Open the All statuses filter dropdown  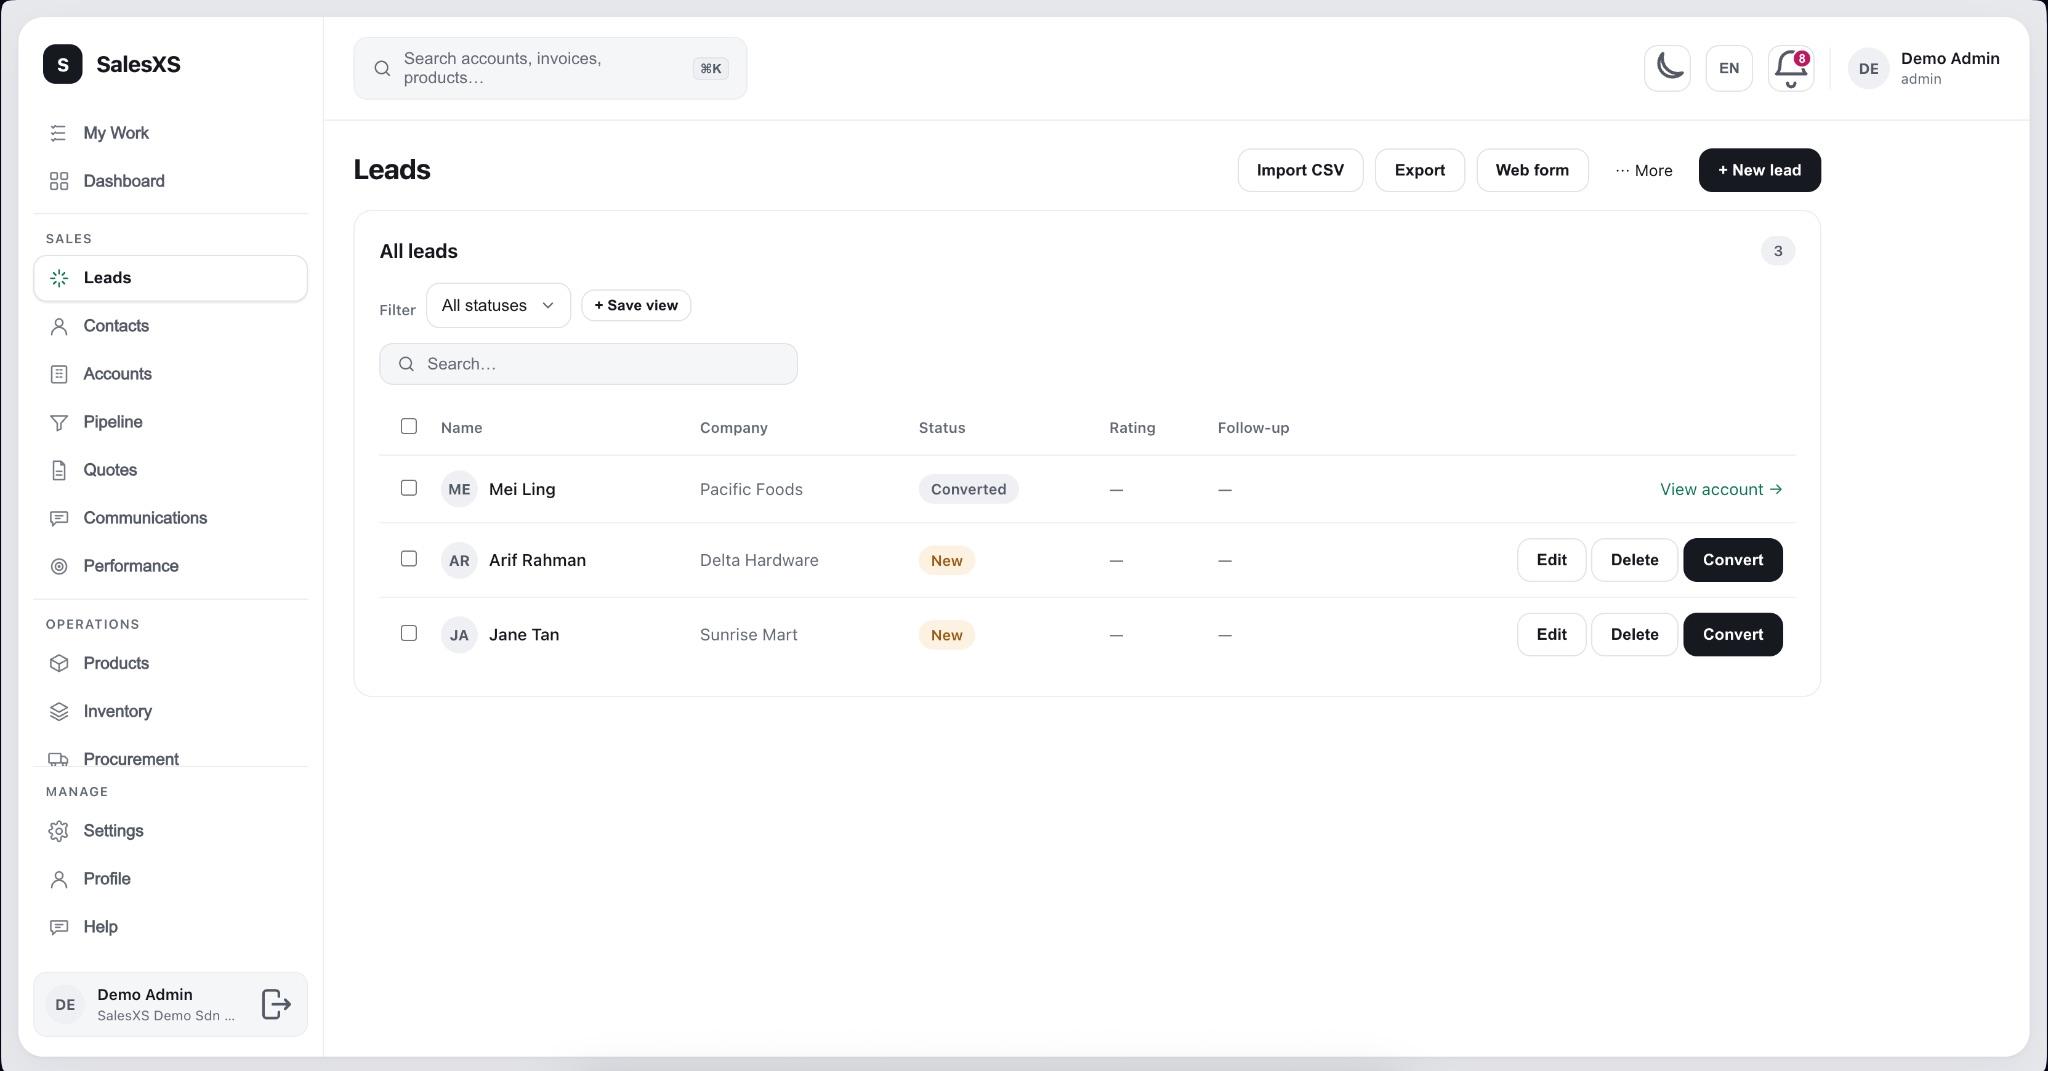(x=498, y=305)
